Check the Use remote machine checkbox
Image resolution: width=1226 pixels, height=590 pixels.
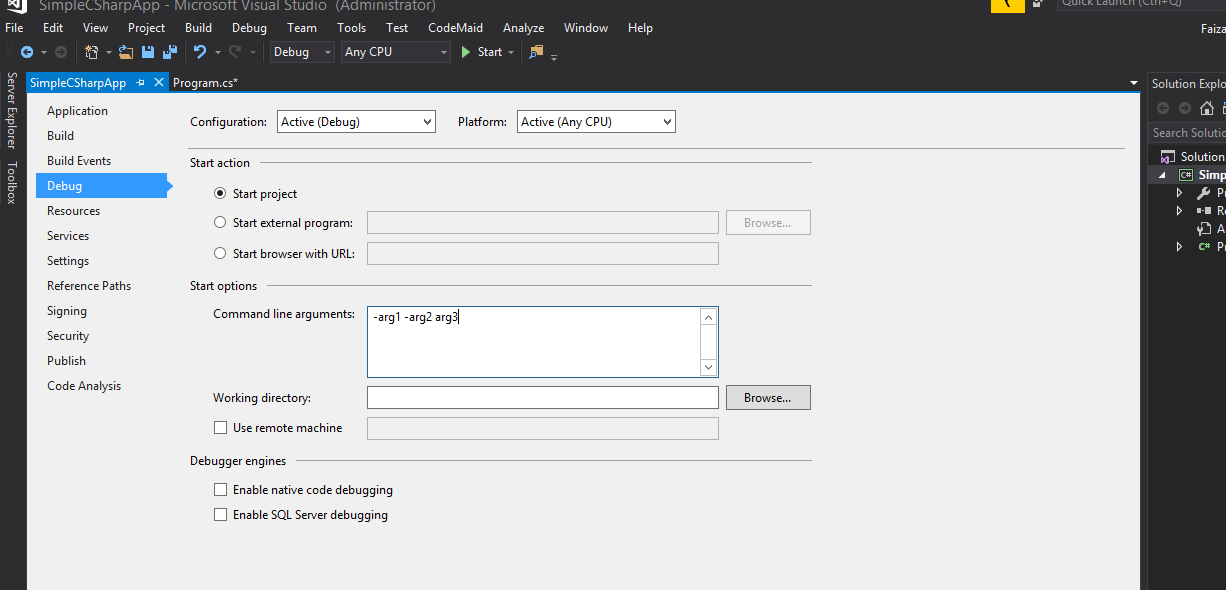pyautogui.click(x=221, y=428)
